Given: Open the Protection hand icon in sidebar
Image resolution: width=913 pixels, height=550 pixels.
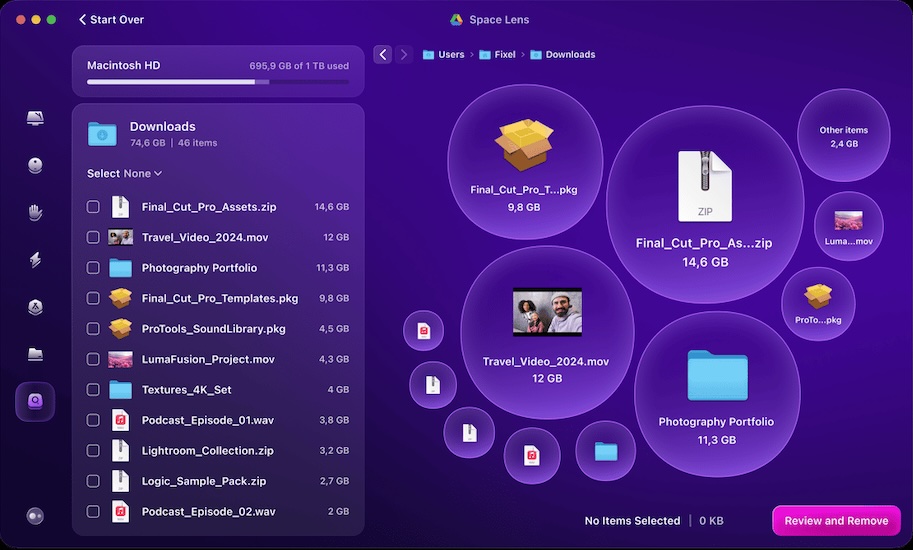Looking at the screenshot, I should pos(35,212).
